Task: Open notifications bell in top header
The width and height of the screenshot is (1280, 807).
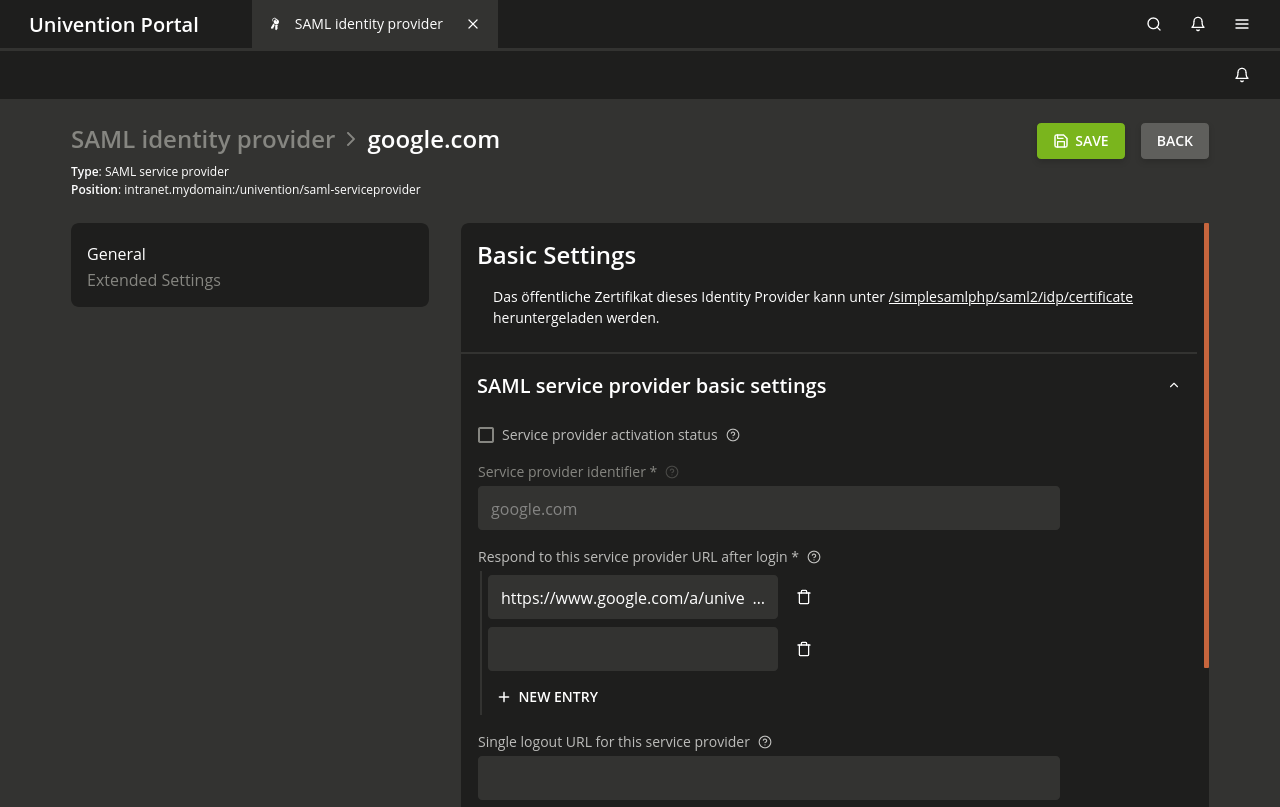Action: click(x=1198, y=24)
